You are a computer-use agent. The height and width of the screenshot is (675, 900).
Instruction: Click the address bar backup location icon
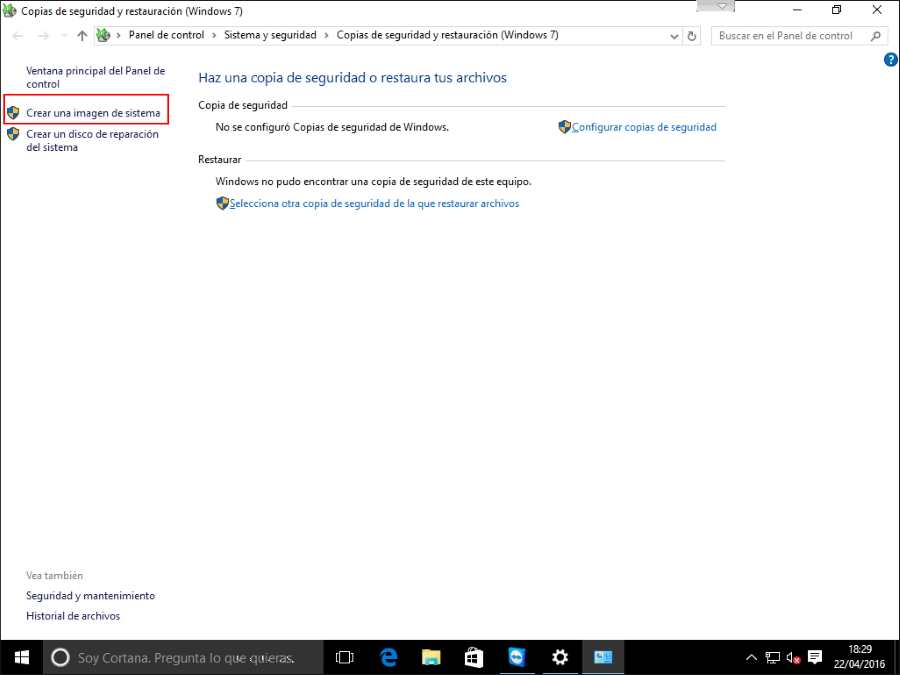(x=103, y=35)
